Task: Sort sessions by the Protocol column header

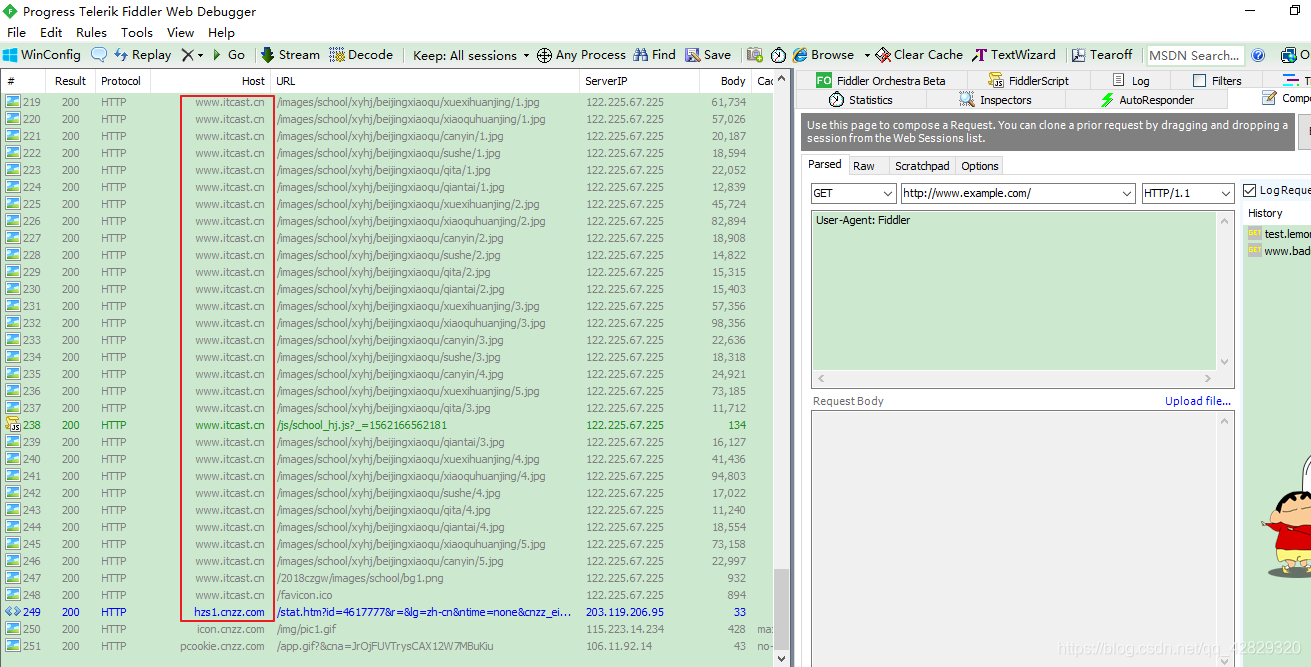Action: click(x=121, y=81)
